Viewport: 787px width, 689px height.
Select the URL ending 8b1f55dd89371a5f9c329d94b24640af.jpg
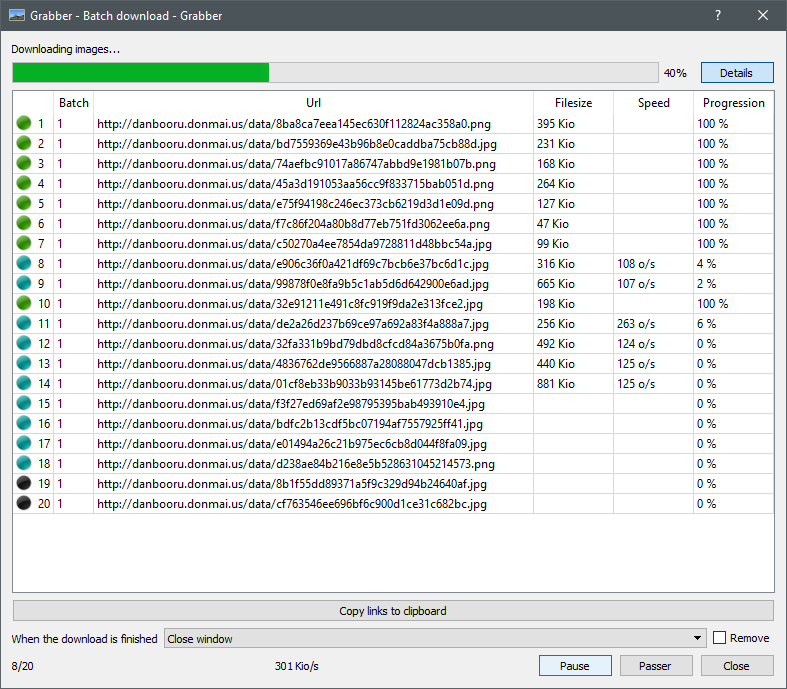pyautogui.click(x=292, y=484)
